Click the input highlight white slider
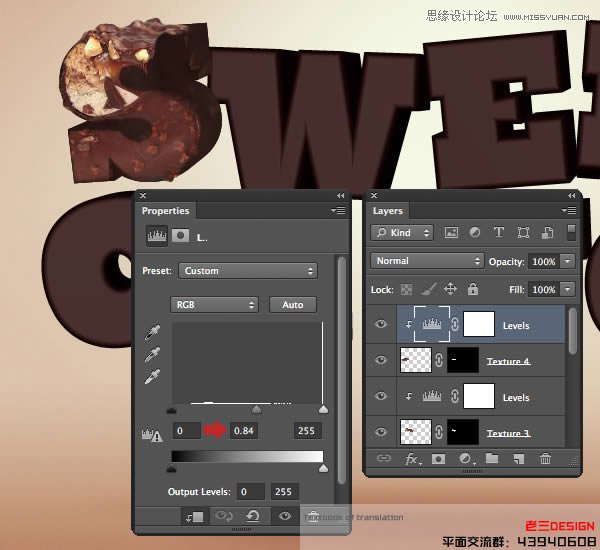The image size is (600, 550). coord(323,410)
